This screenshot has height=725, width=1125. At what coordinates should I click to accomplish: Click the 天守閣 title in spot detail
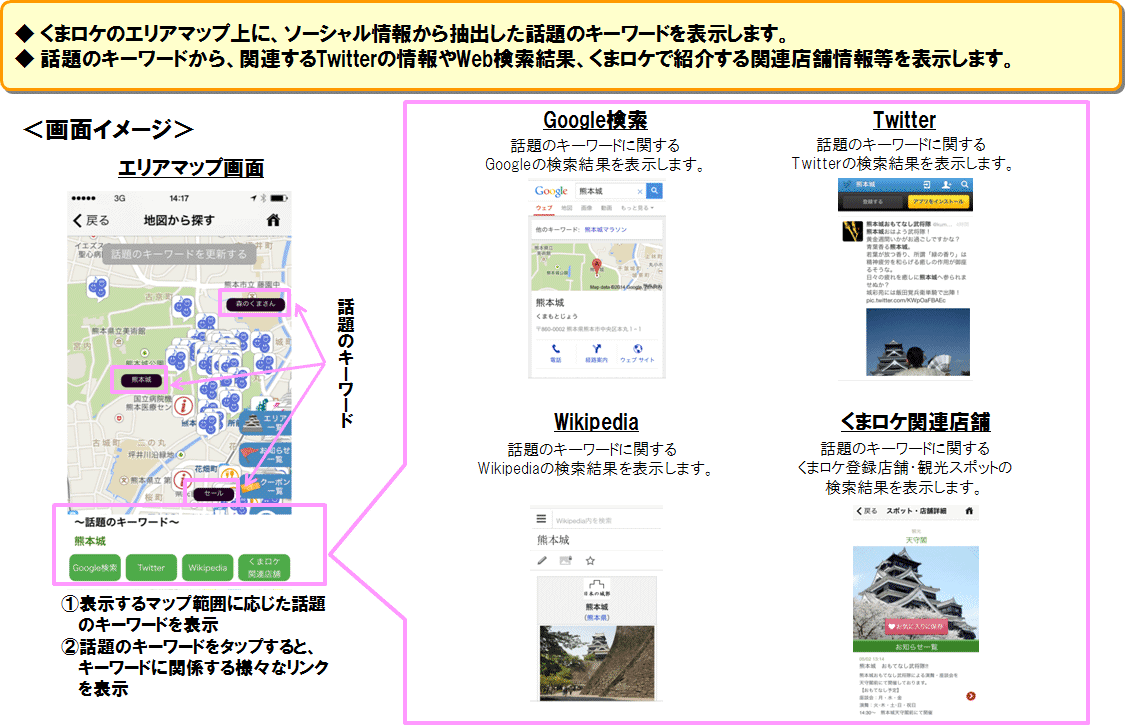click(916, 540)
